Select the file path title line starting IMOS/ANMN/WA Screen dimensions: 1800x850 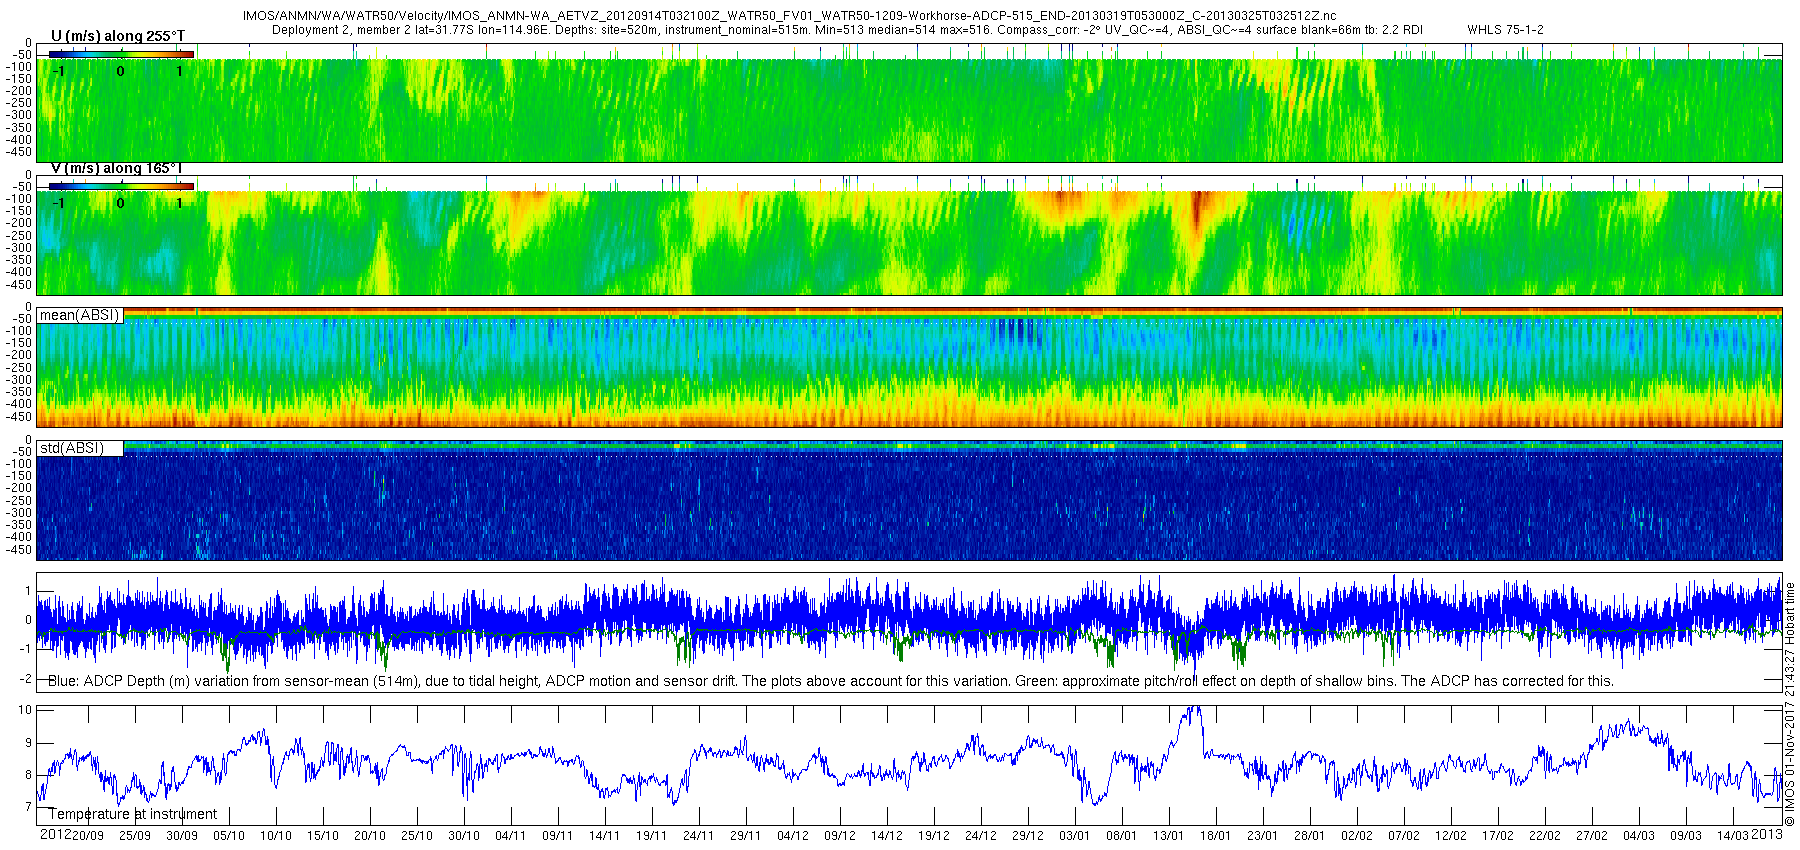789,16
